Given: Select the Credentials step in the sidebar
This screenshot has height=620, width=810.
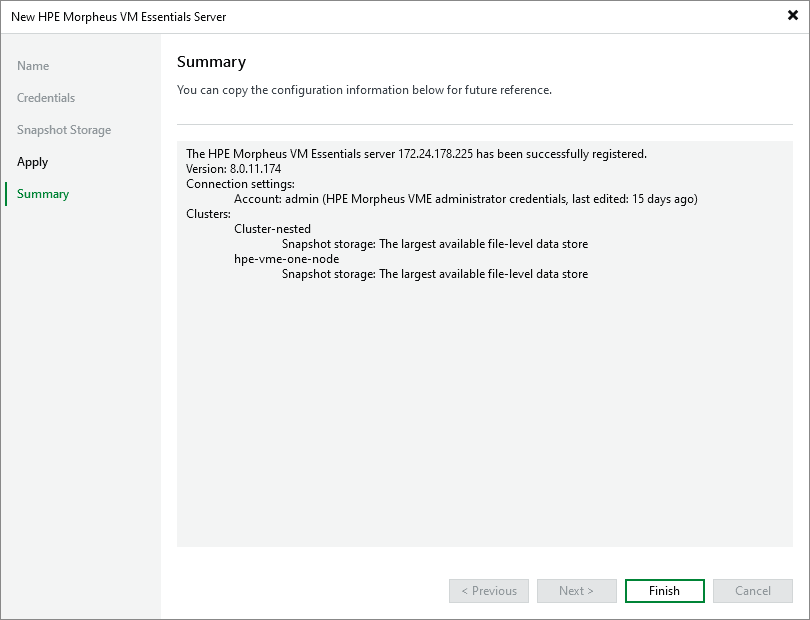Looking at the screenshot, I should click(46, 98).
